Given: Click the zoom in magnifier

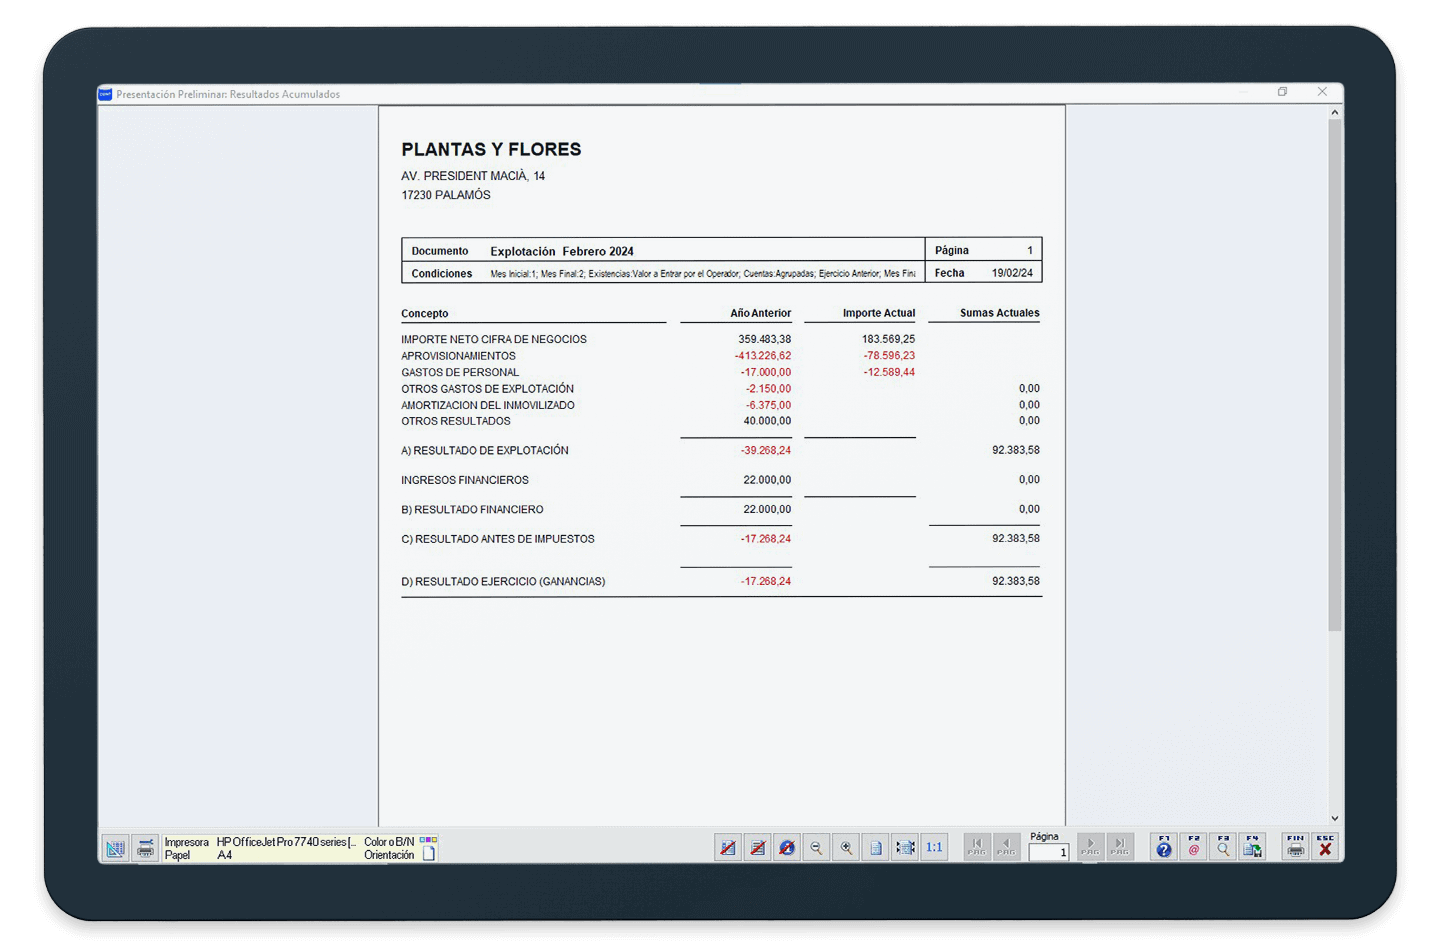Looking at the screenshot, I should click(x=846, y=848).
